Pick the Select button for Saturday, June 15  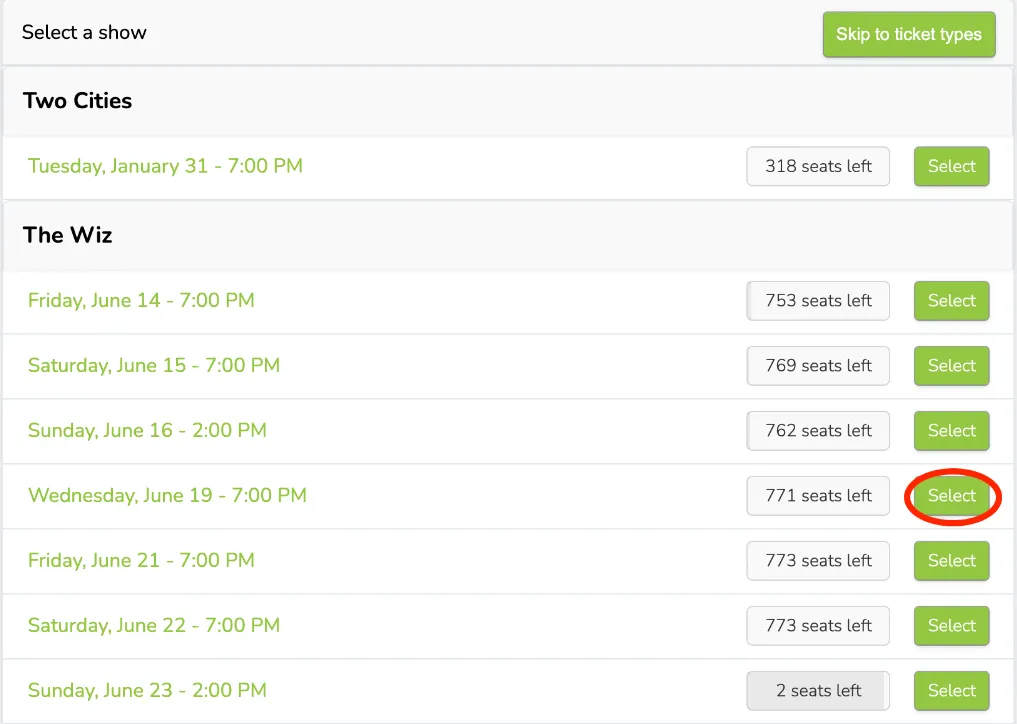(x=951, y=365)
